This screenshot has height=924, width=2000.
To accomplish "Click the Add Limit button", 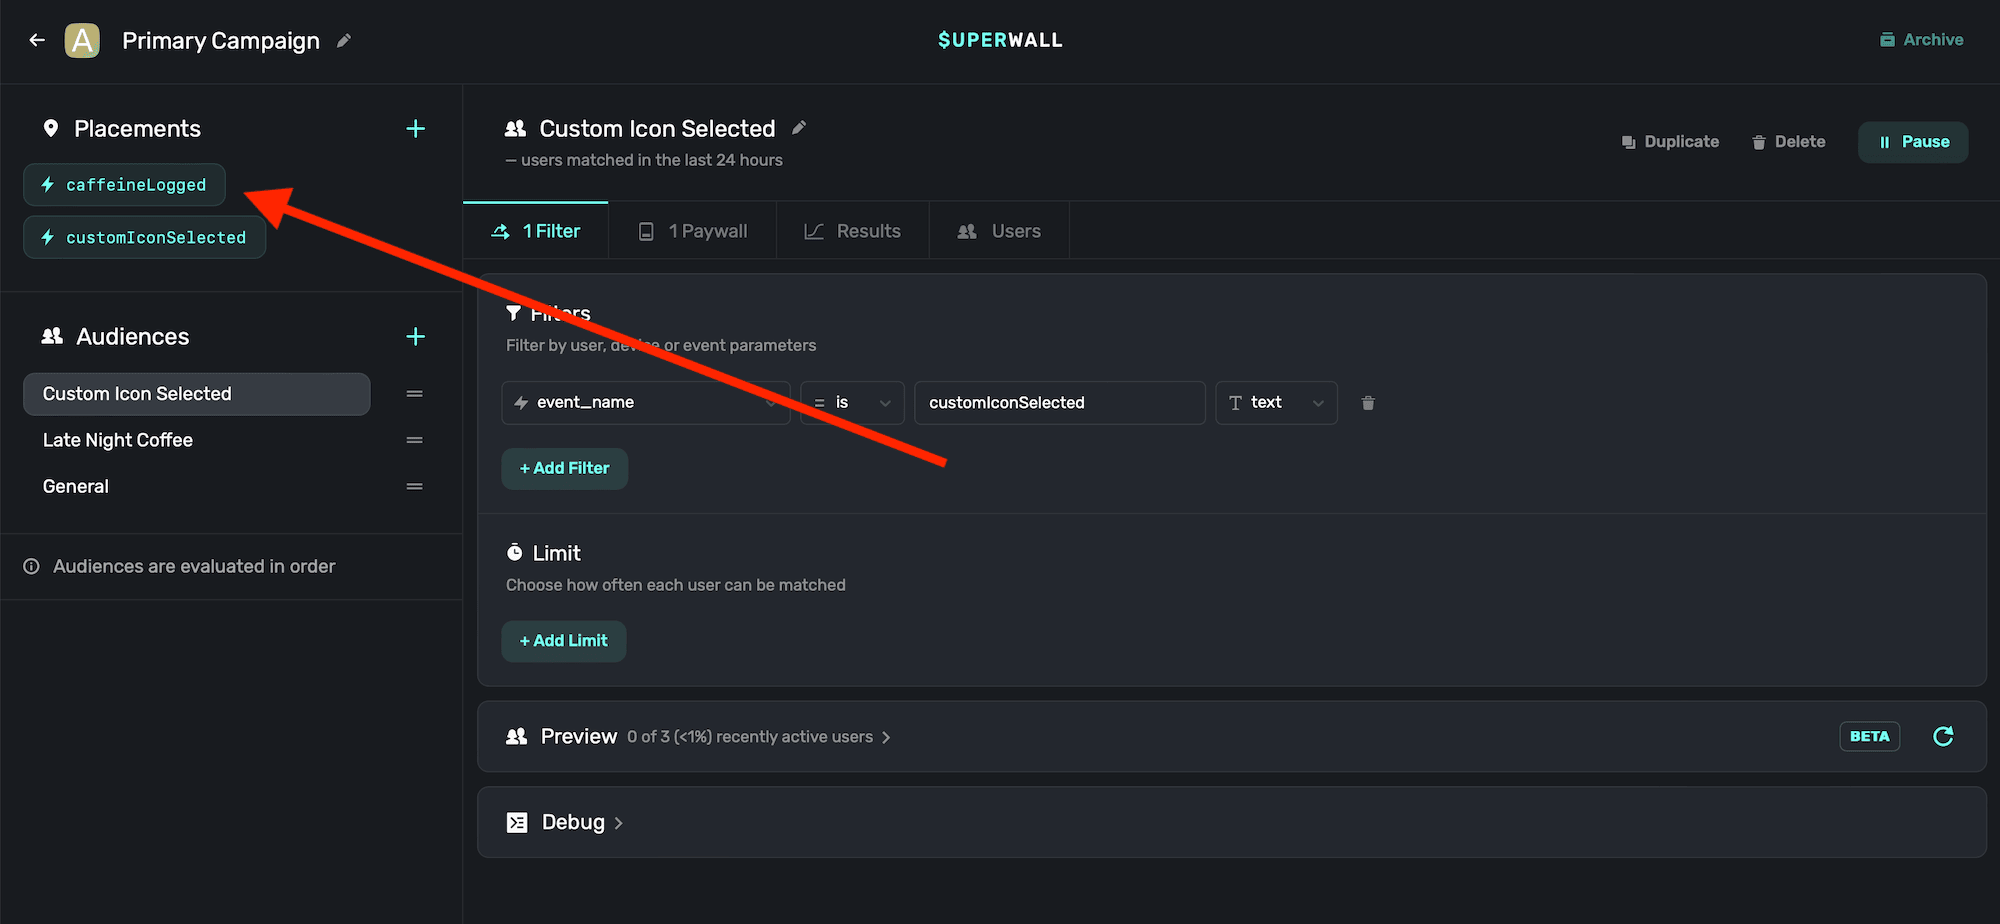I will click(x=563, y=641).
